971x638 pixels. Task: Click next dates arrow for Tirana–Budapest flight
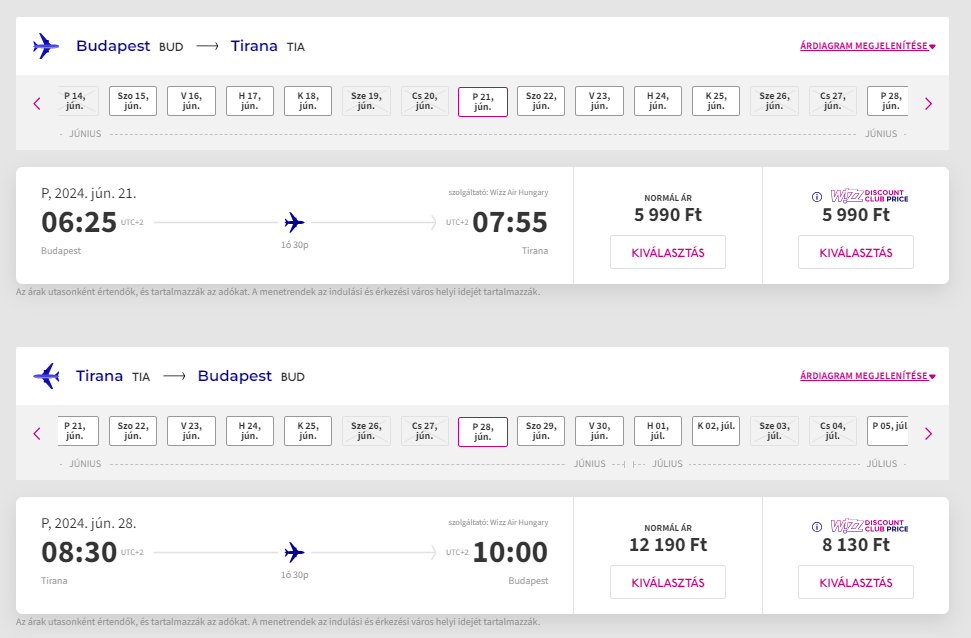point(928,434)
